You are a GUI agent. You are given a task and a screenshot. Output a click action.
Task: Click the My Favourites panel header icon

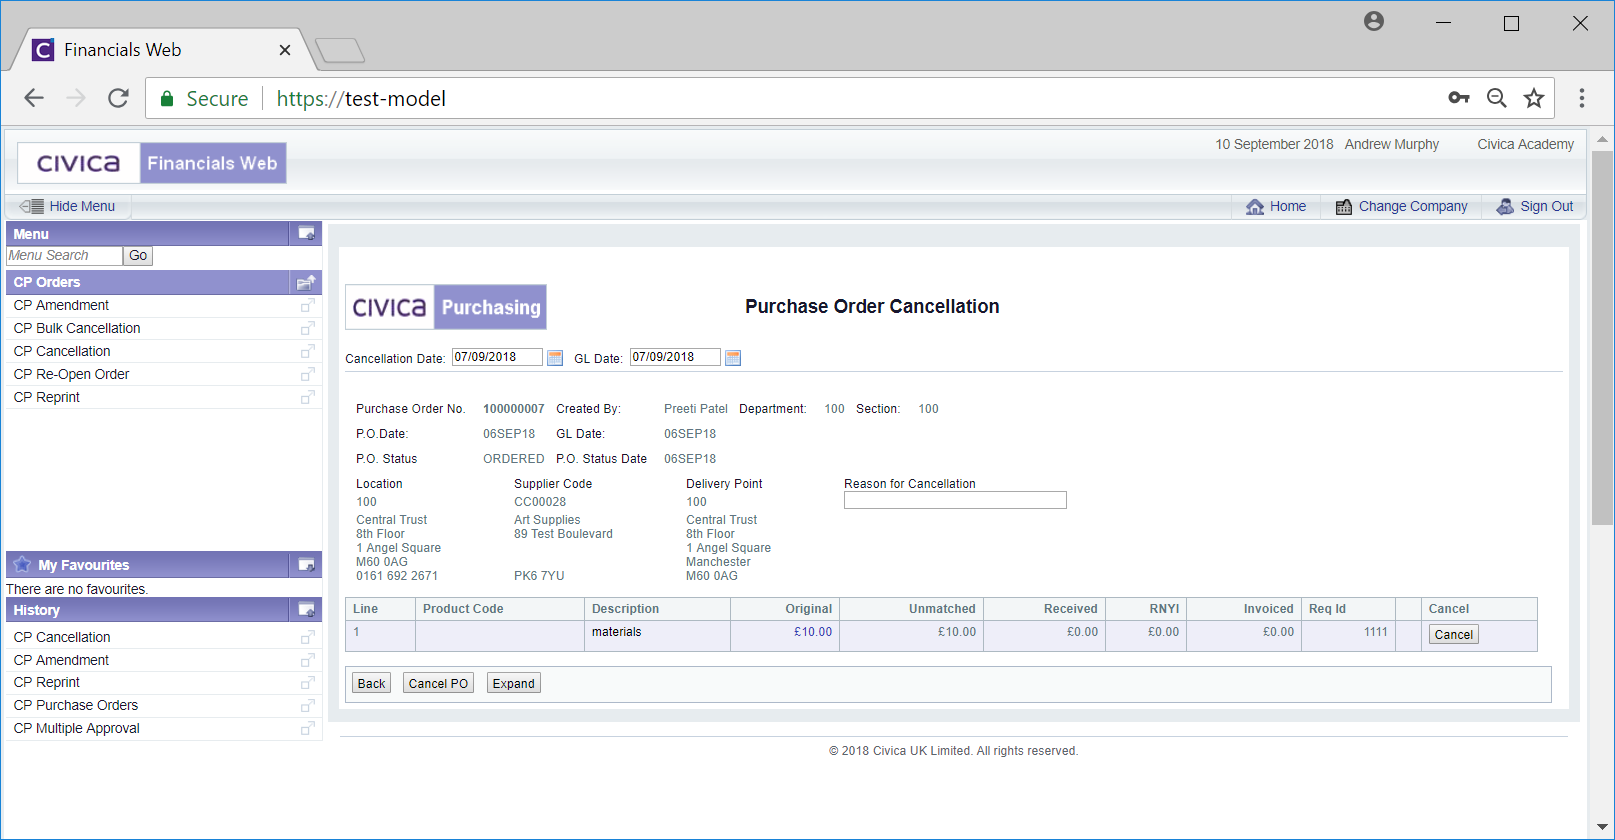(x=307, y=565)
